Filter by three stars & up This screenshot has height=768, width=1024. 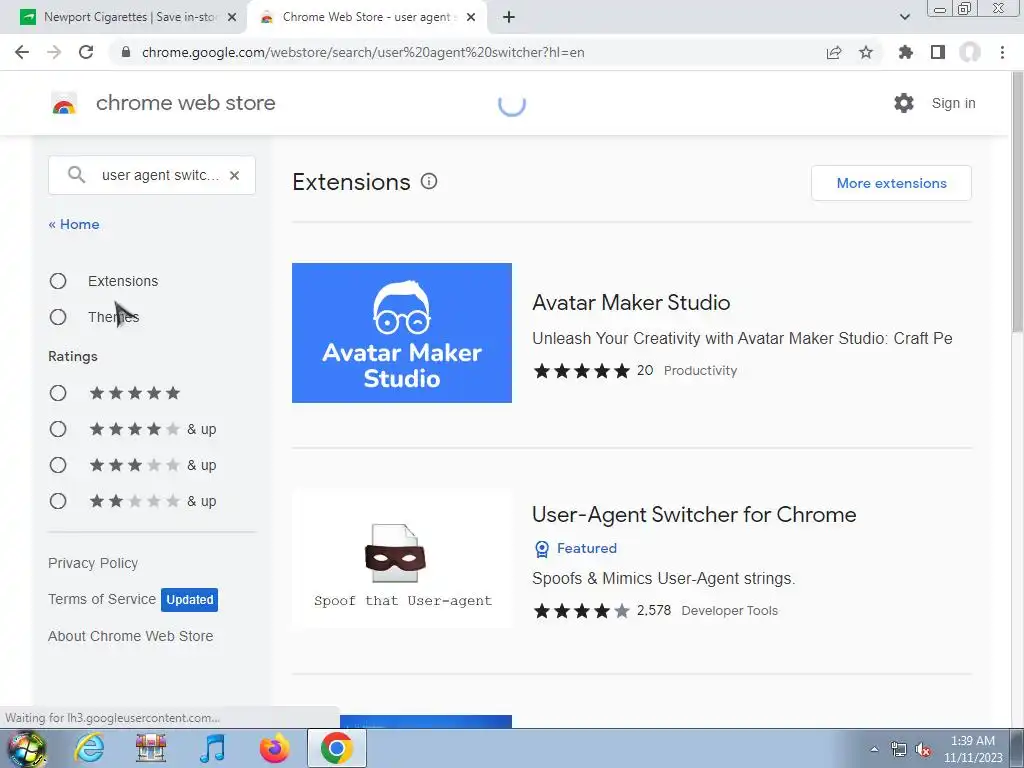pos(58,465)
